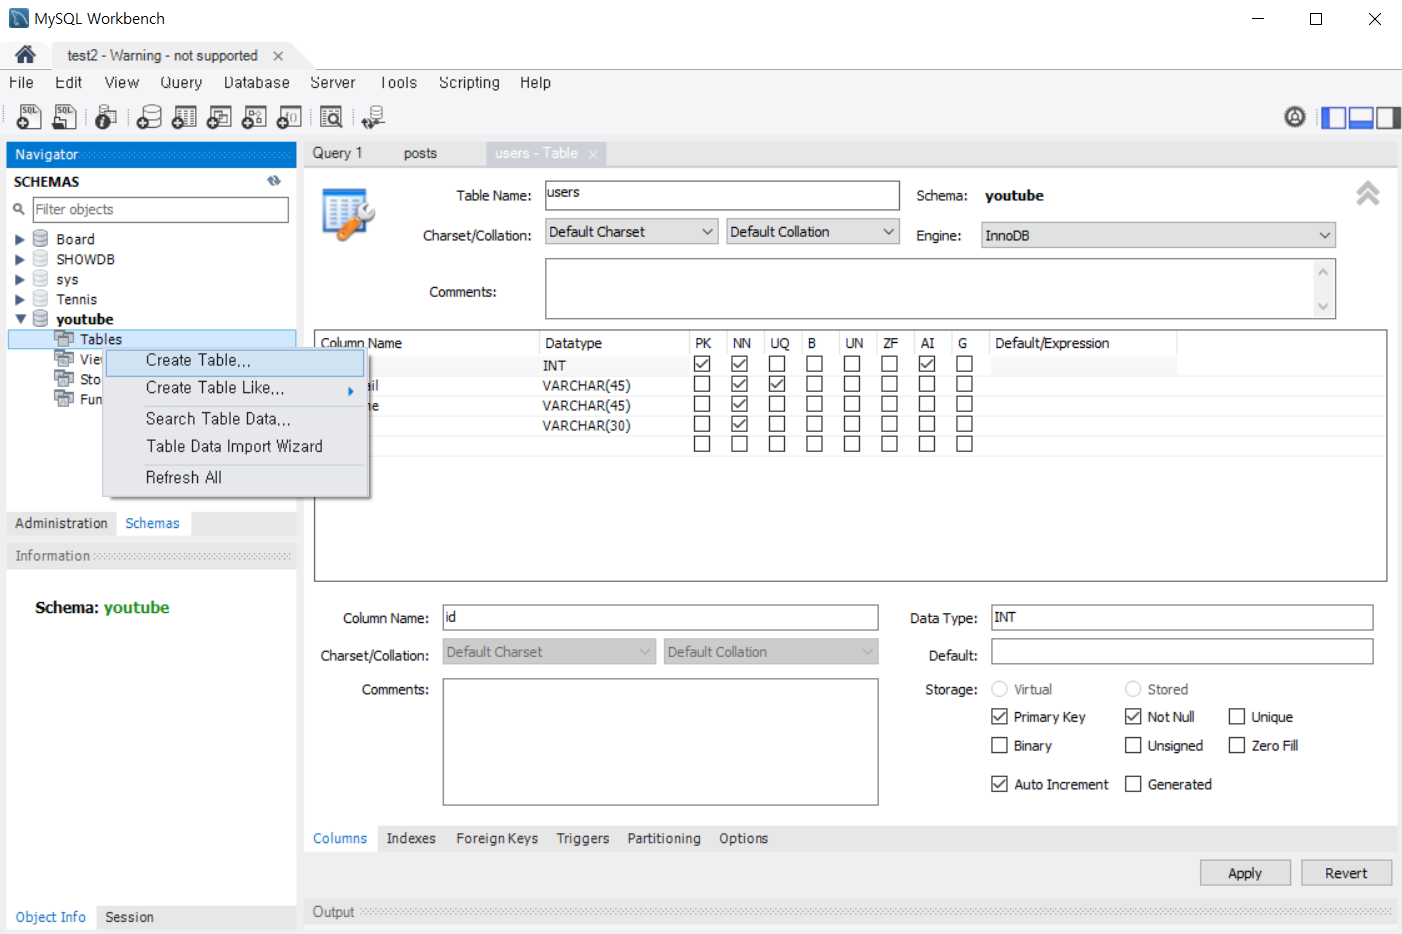Click the Revert button
1402x934 pixels.
(1346, 873)
